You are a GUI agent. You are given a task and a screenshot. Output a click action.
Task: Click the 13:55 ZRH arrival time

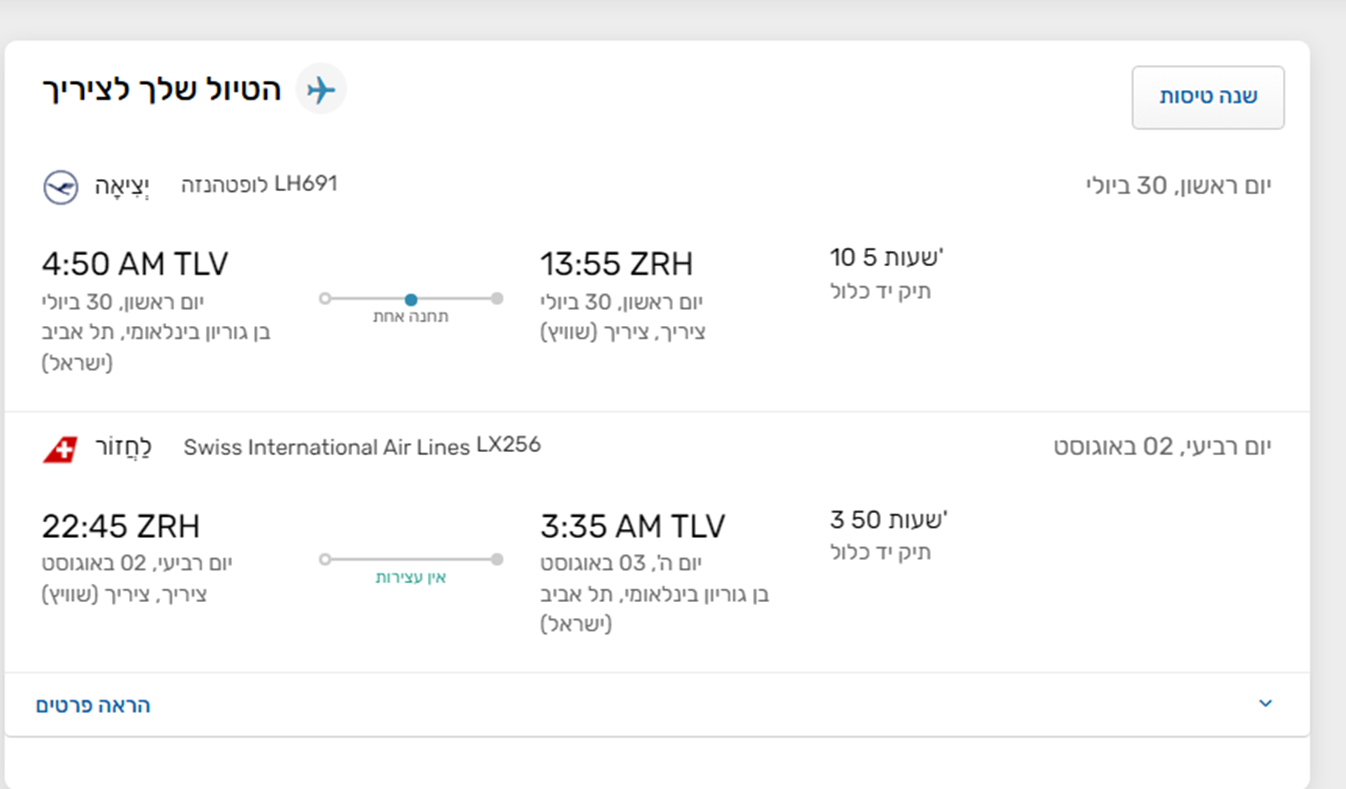[x=617, y=265]
